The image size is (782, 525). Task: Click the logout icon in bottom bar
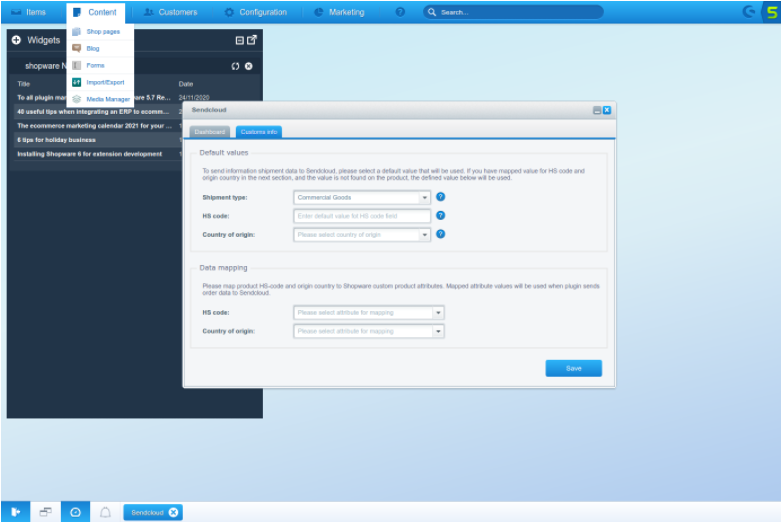[x=15, y=512]
